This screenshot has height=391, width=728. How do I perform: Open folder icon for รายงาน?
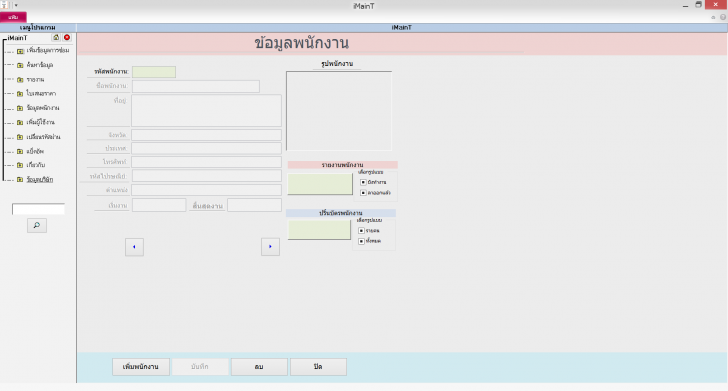tap(20, 80)
